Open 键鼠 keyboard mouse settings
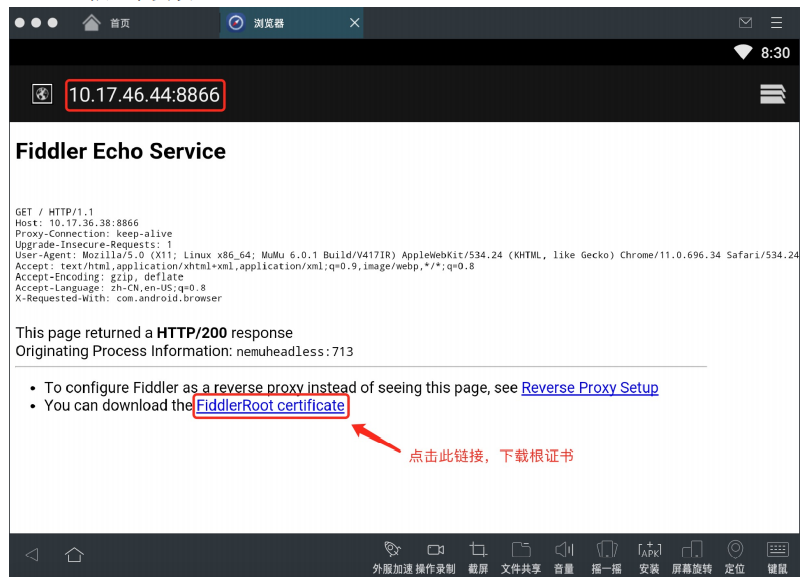The width and height of the screenshot is (812, 584). pos(777,557)
